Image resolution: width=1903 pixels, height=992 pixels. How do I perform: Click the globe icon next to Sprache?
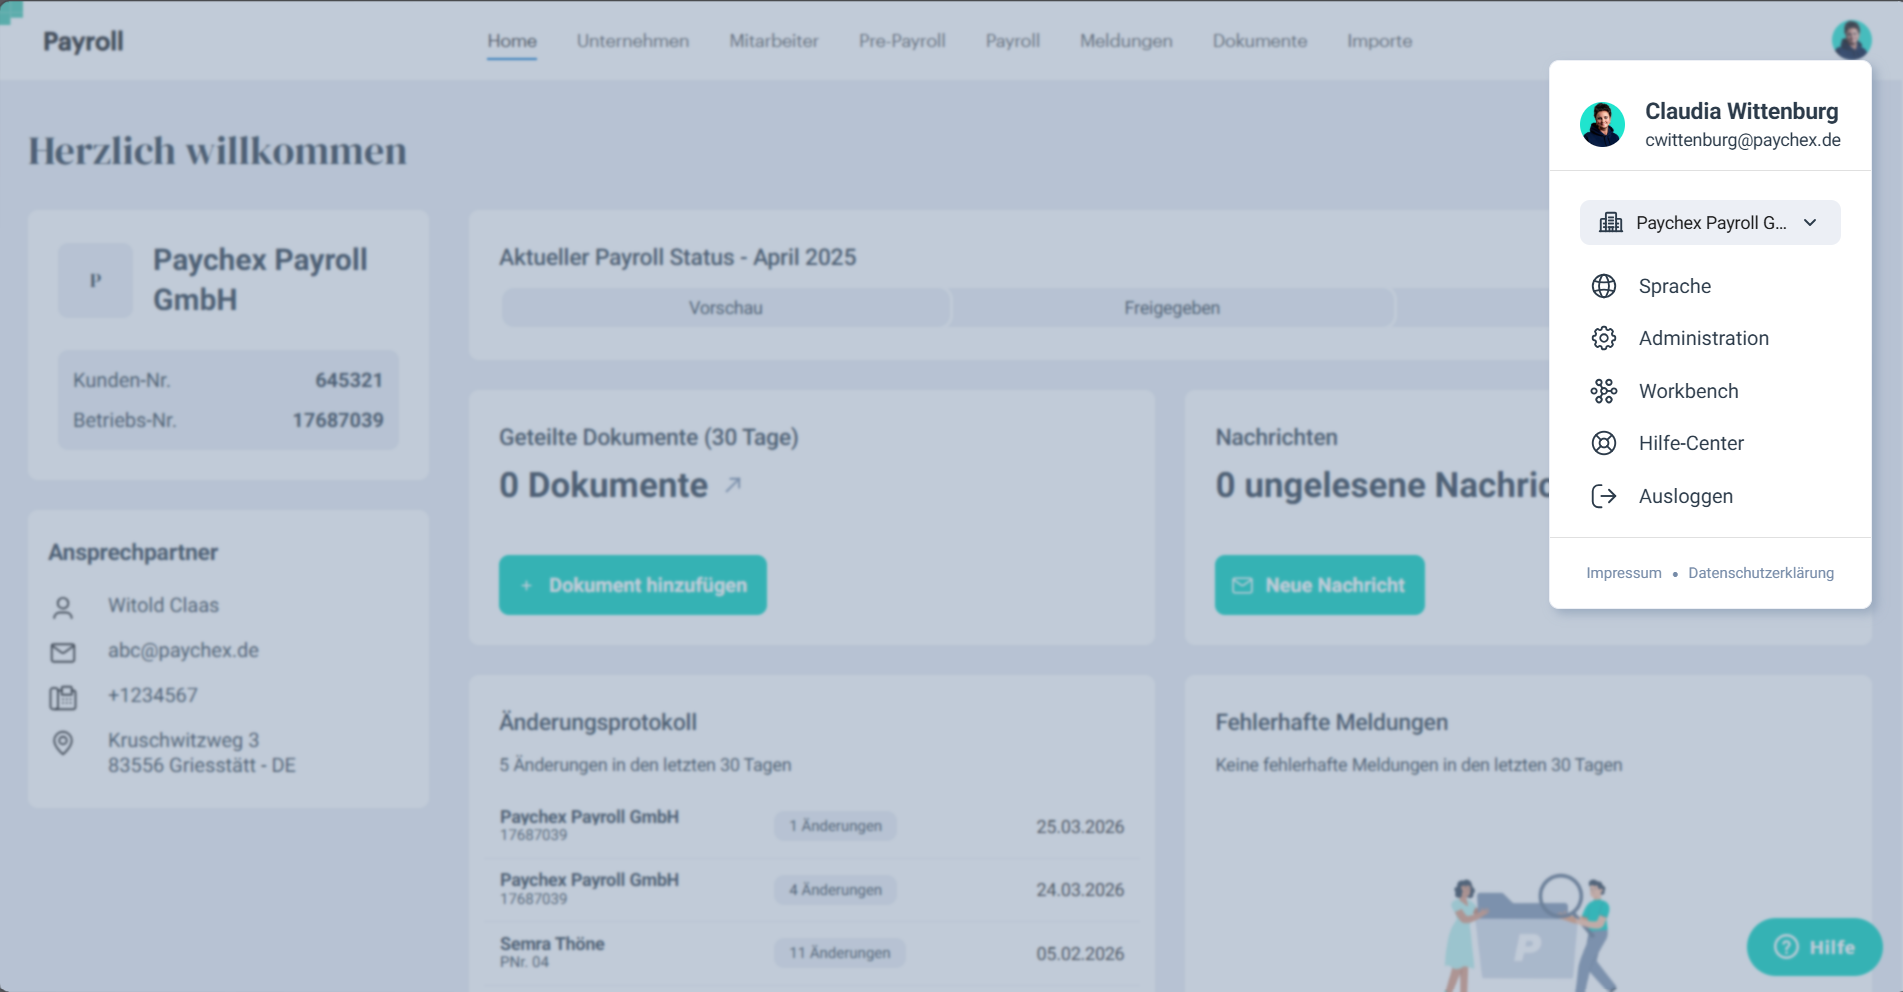[1603, 286]
